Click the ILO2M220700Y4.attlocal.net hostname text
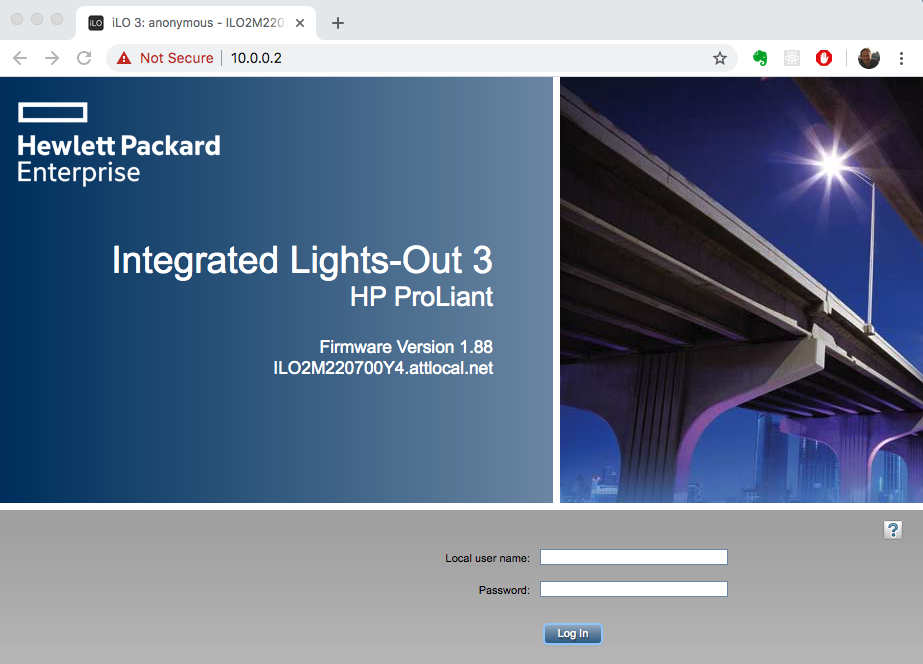The height and width of the screenshot is (664, 923). [x=383, y=368]
